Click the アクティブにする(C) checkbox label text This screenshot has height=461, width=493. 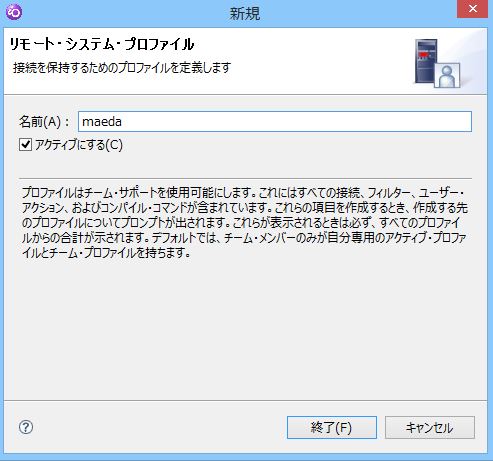click(79, 145)
